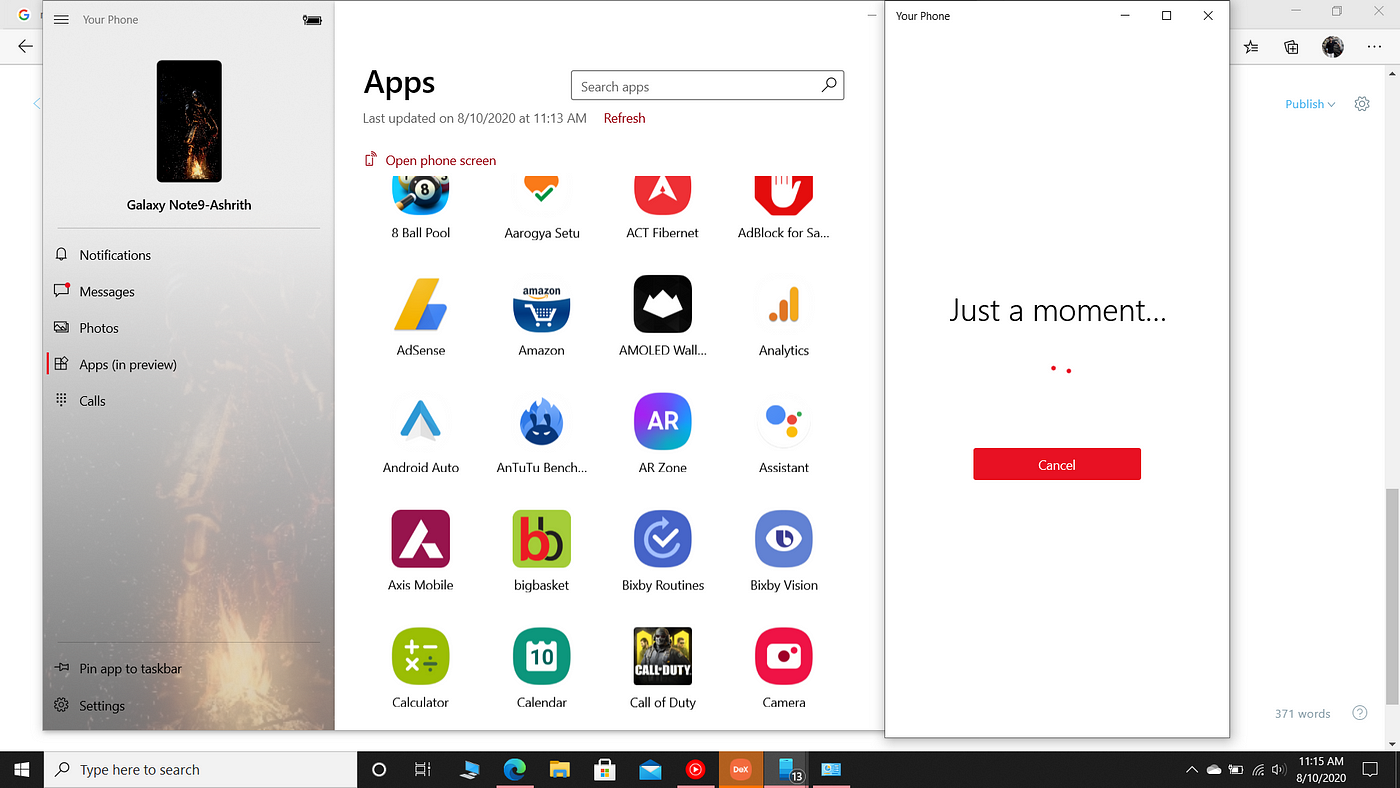1400x788 pixels.
Task: Launch the Analytics app
Action: click(783, 304)
